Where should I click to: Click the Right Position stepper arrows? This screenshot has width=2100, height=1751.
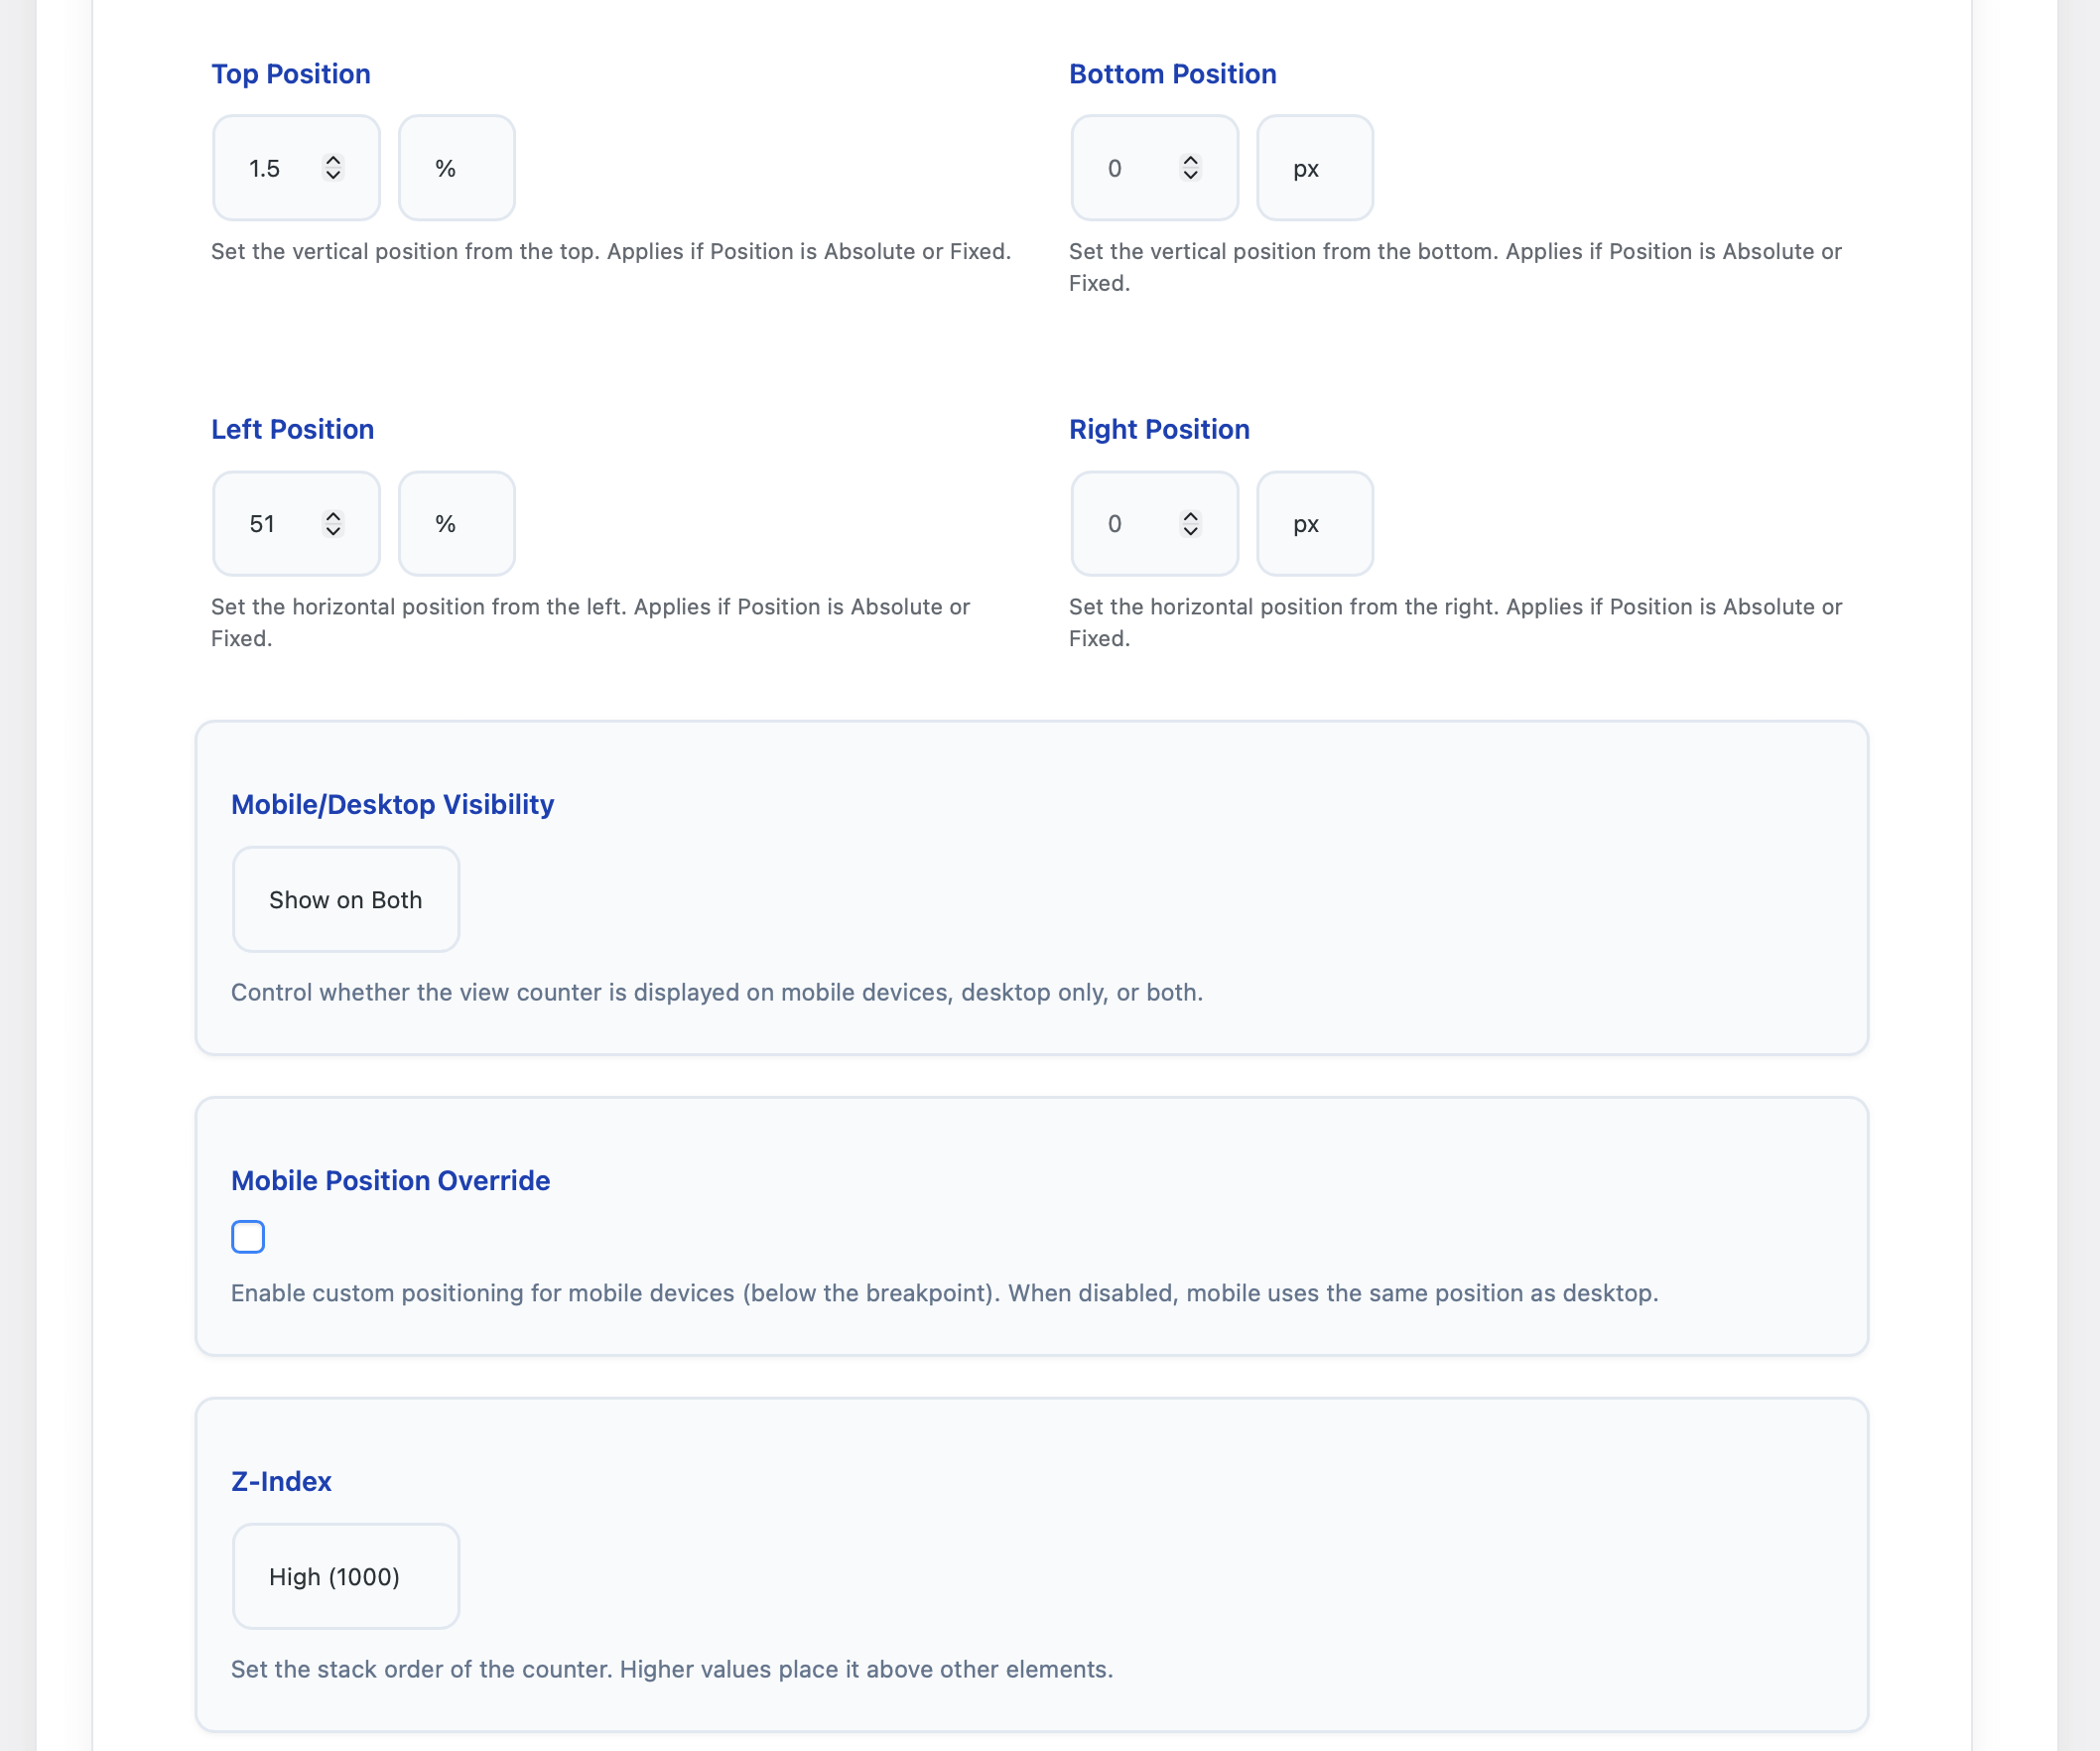coord(1190,523)
